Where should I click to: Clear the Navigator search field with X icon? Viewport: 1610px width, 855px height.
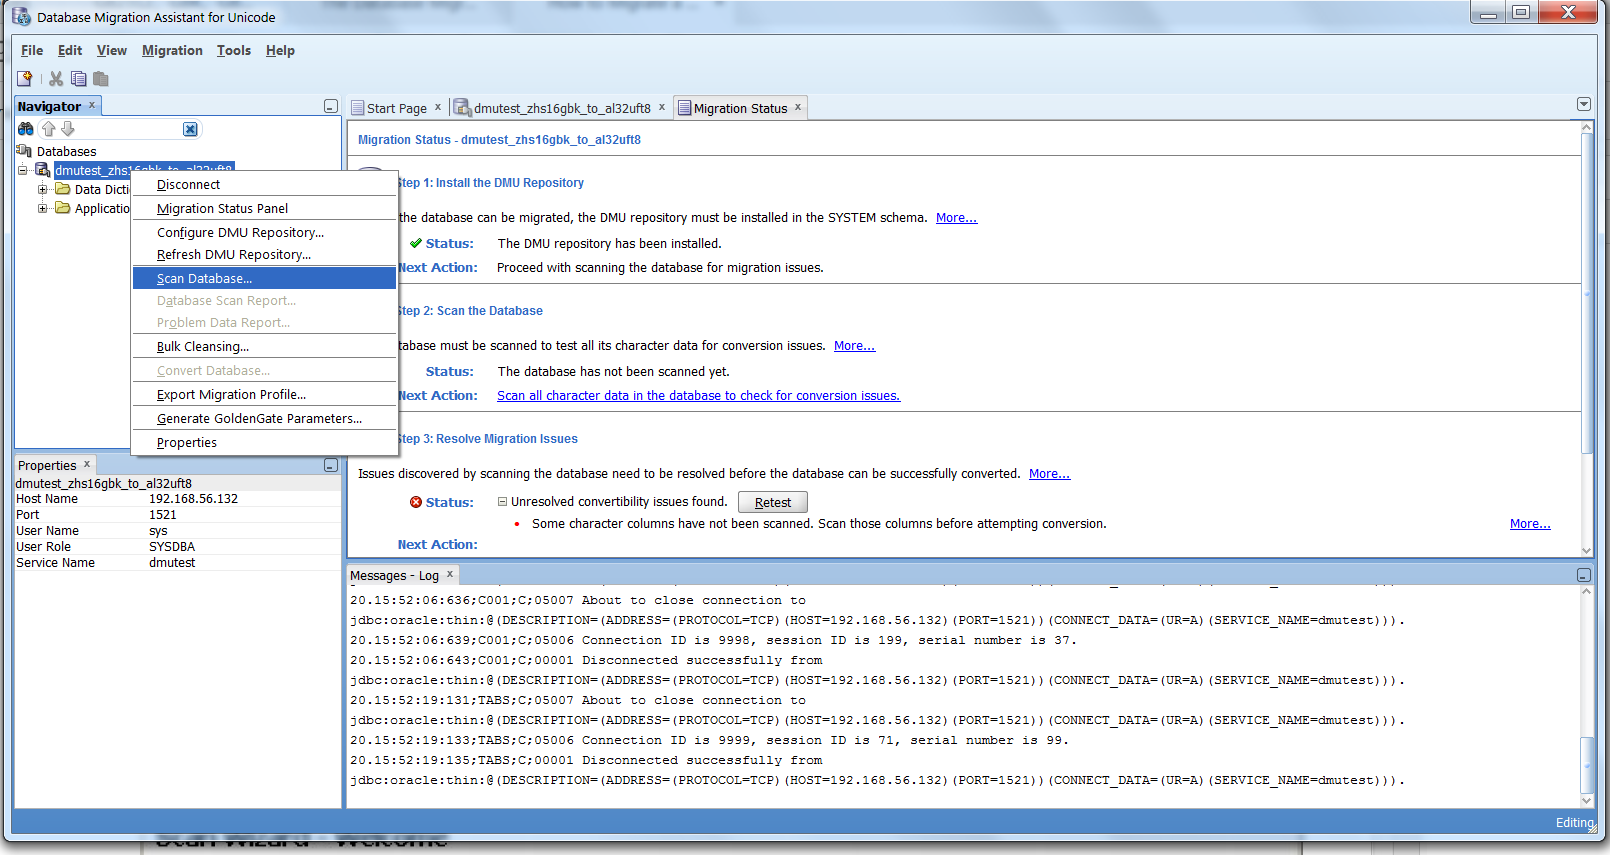(190, 129)
